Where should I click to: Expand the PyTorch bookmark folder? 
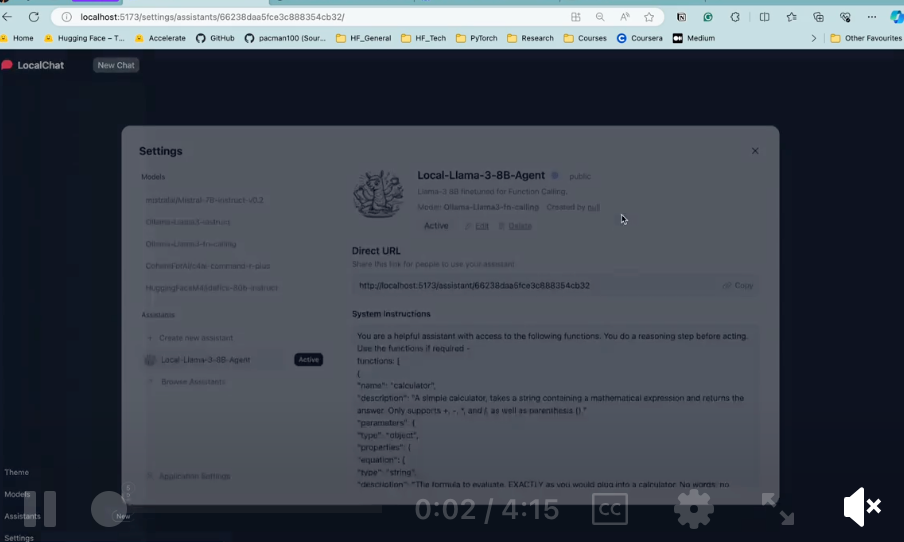477,38
